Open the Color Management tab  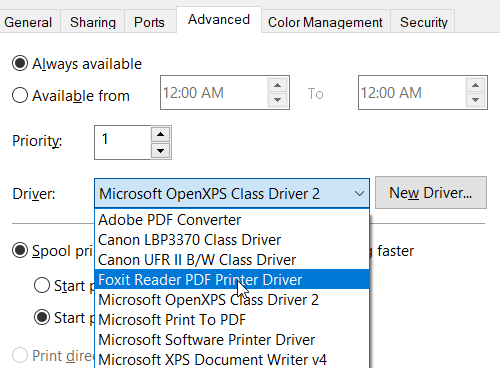(325, 22)
